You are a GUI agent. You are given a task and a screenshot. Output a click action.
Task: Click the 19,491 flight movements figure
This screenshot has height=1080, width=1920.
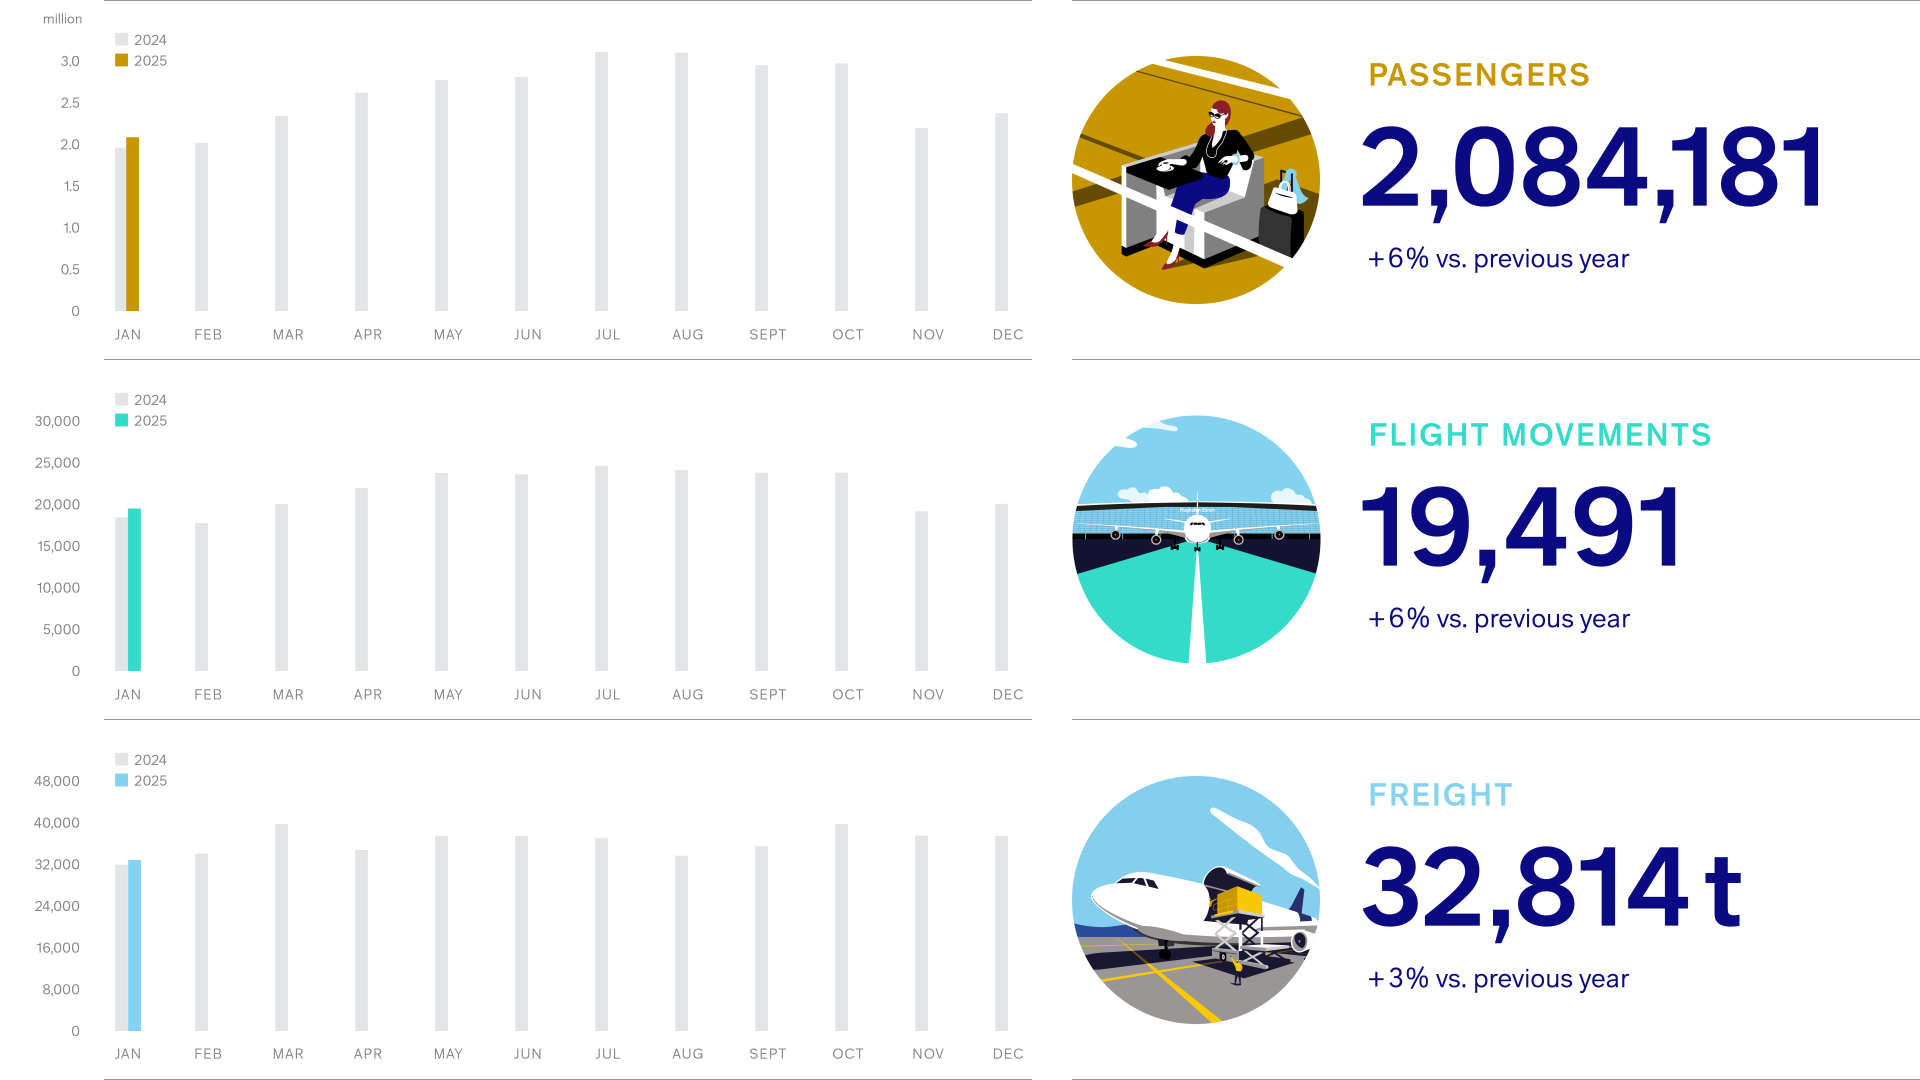click(1522, 528)
